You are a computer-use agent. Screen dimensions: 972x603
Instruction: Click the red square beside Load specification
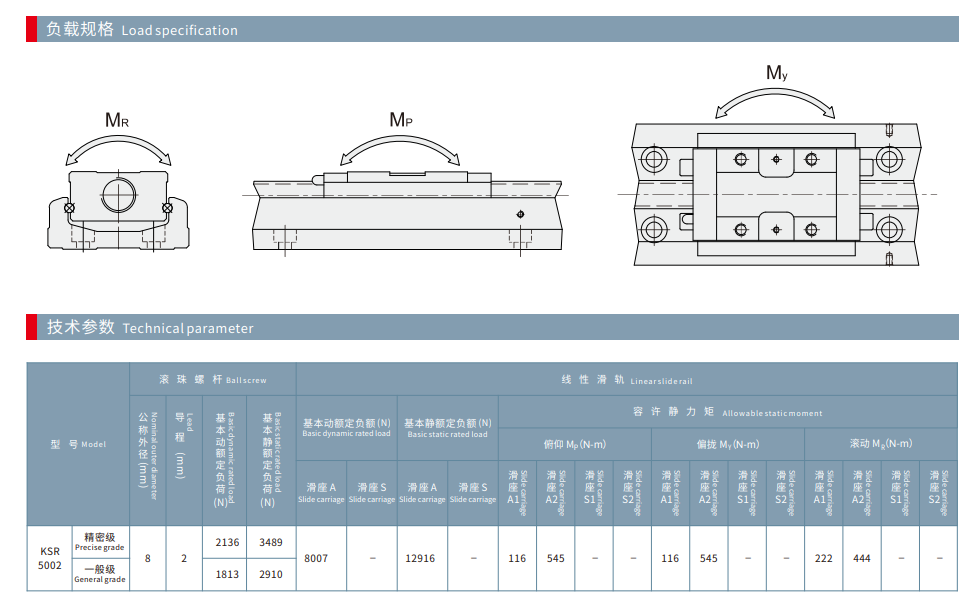pos(33,29)
